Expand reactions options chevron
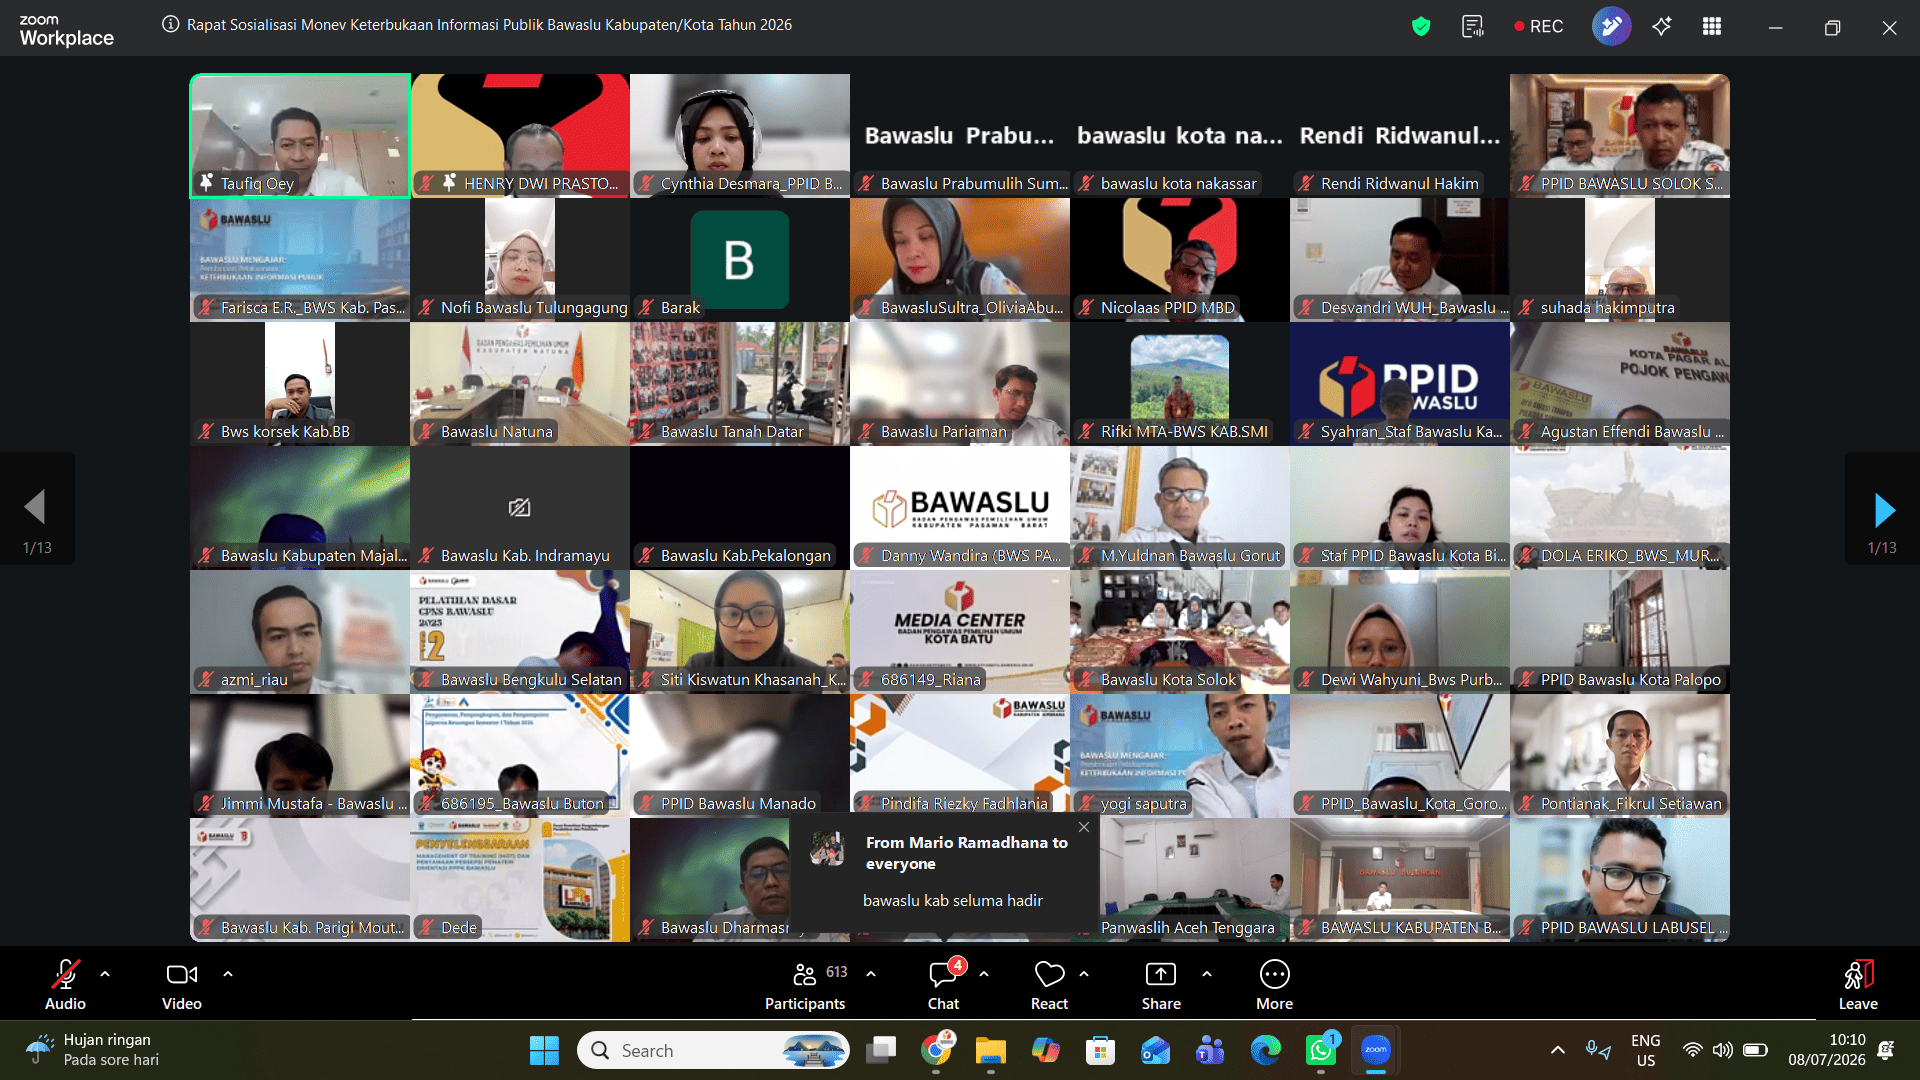 (x=1084, y=973)
